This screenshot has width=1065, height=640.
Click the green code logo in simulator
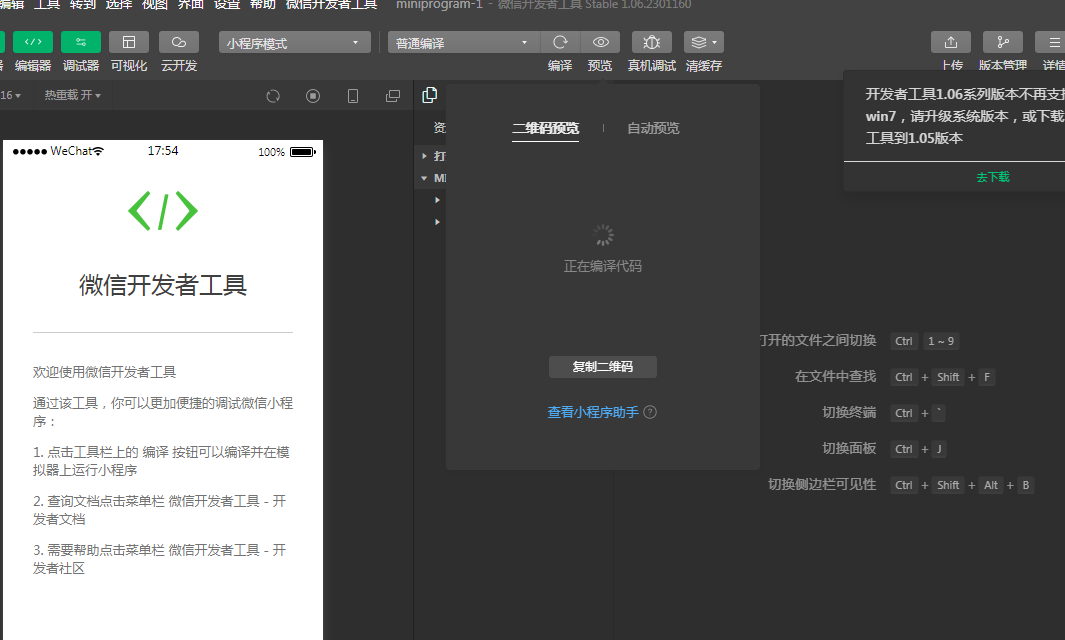[163, 211]
